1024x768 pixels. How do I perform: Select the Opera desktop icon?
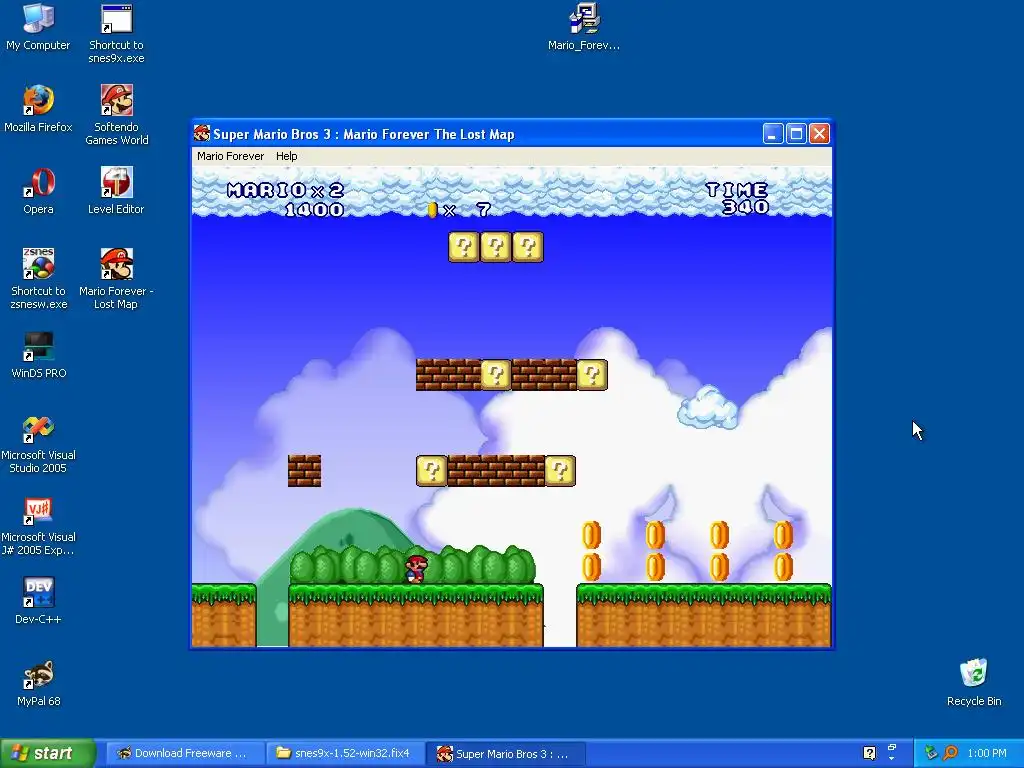click(x=38, y=191)
